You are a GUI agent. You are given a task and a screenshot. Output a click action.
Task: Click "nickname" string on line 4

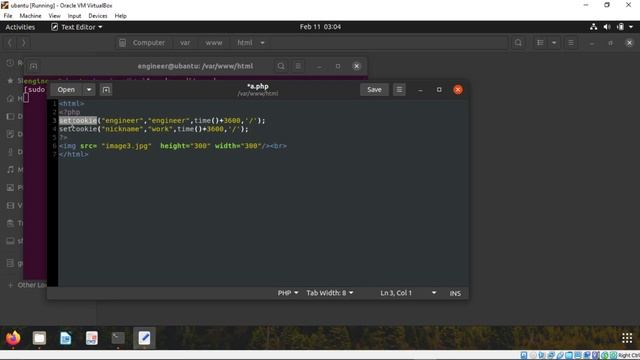[122, 129]
